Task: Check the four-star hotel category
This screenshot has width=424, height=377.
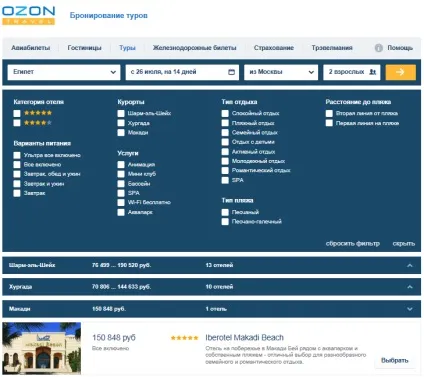Action: click(x=17, y=123)
